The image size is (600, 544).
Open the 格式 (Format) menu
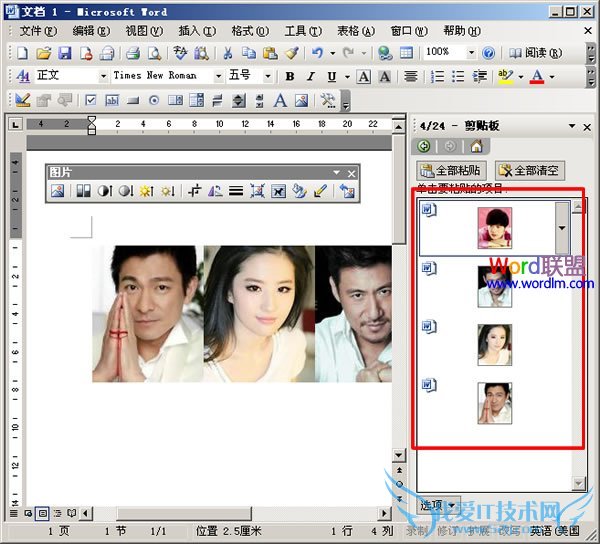coord(247,30)
